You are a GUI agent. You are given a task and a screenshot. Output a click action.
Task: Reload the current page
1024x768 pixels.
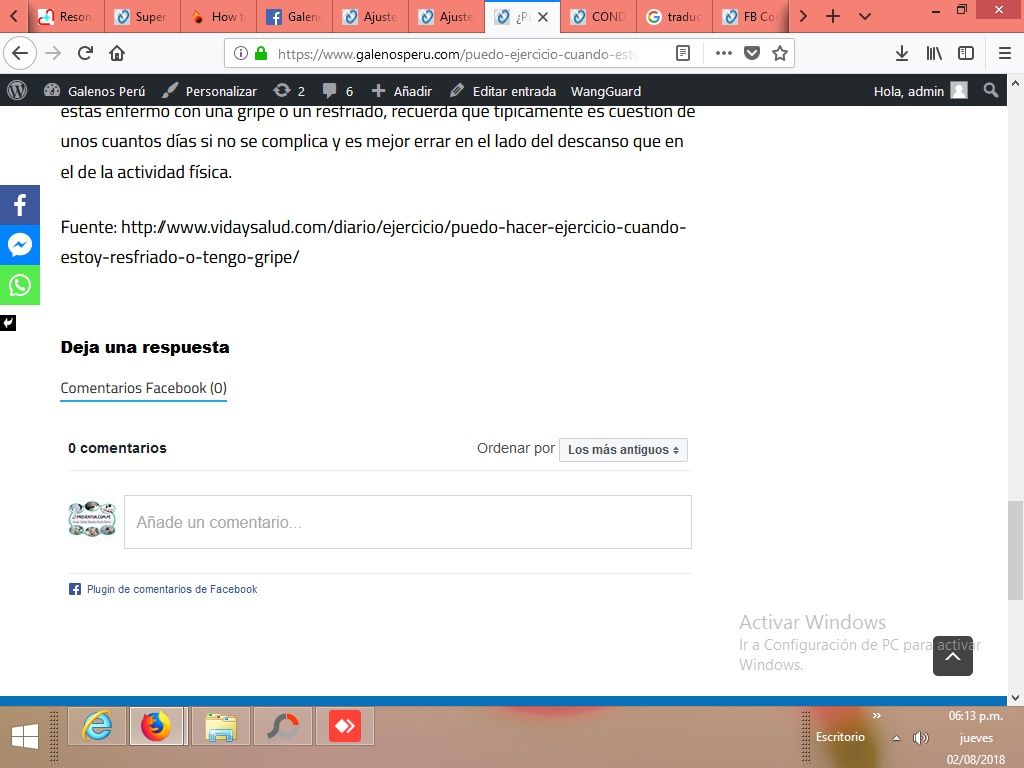86,53
